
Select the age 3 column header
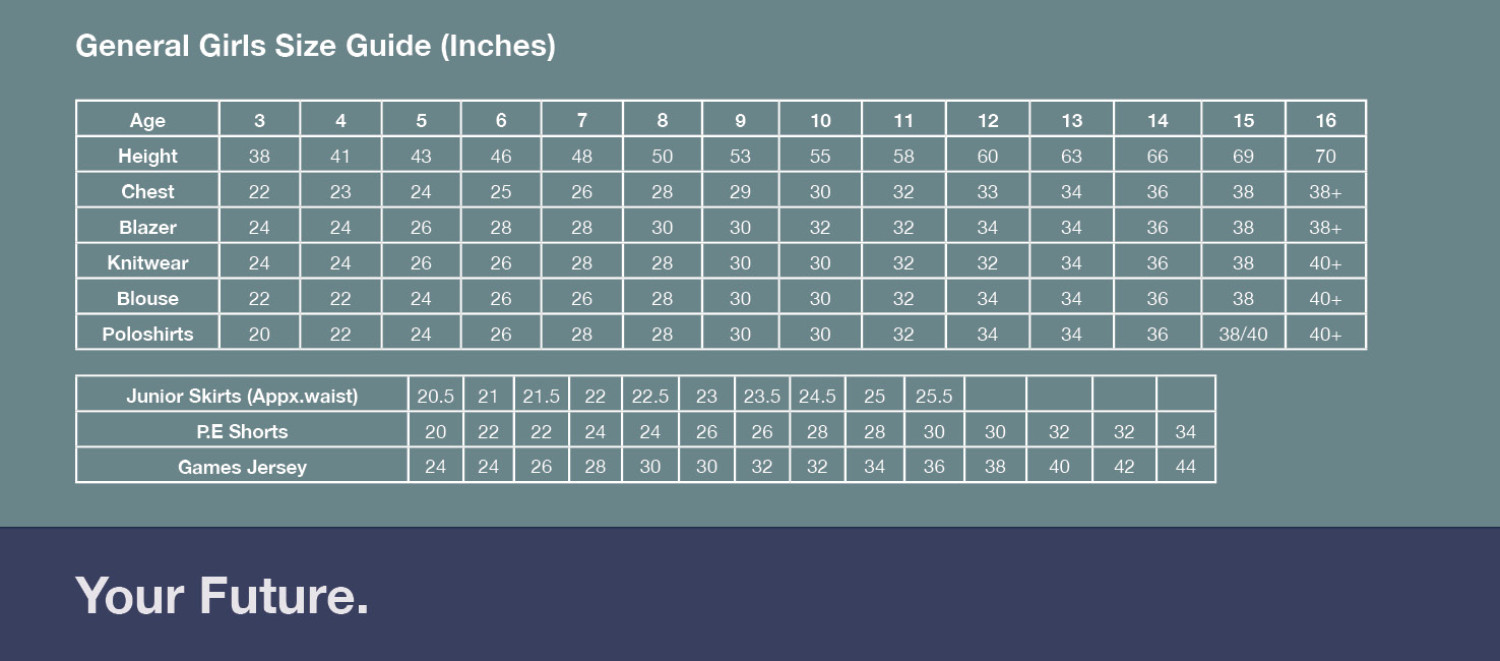[259, 121]
